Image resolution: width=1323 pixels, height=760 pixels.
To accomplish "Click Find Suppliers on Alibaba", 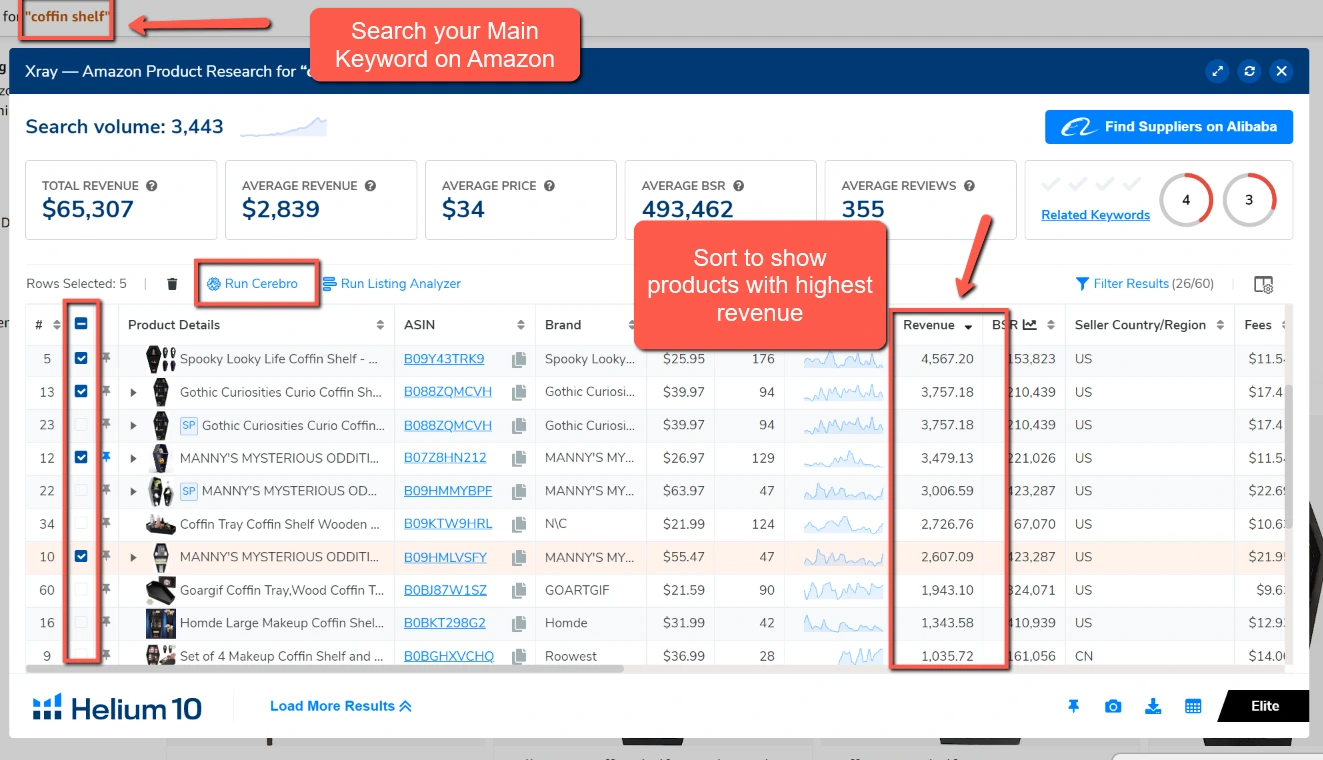I will (x=1168, y=126).
